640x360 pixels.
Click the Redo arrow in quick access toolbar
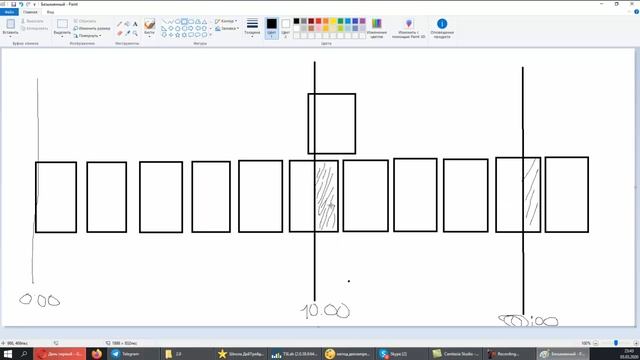(x=28, y=4)
